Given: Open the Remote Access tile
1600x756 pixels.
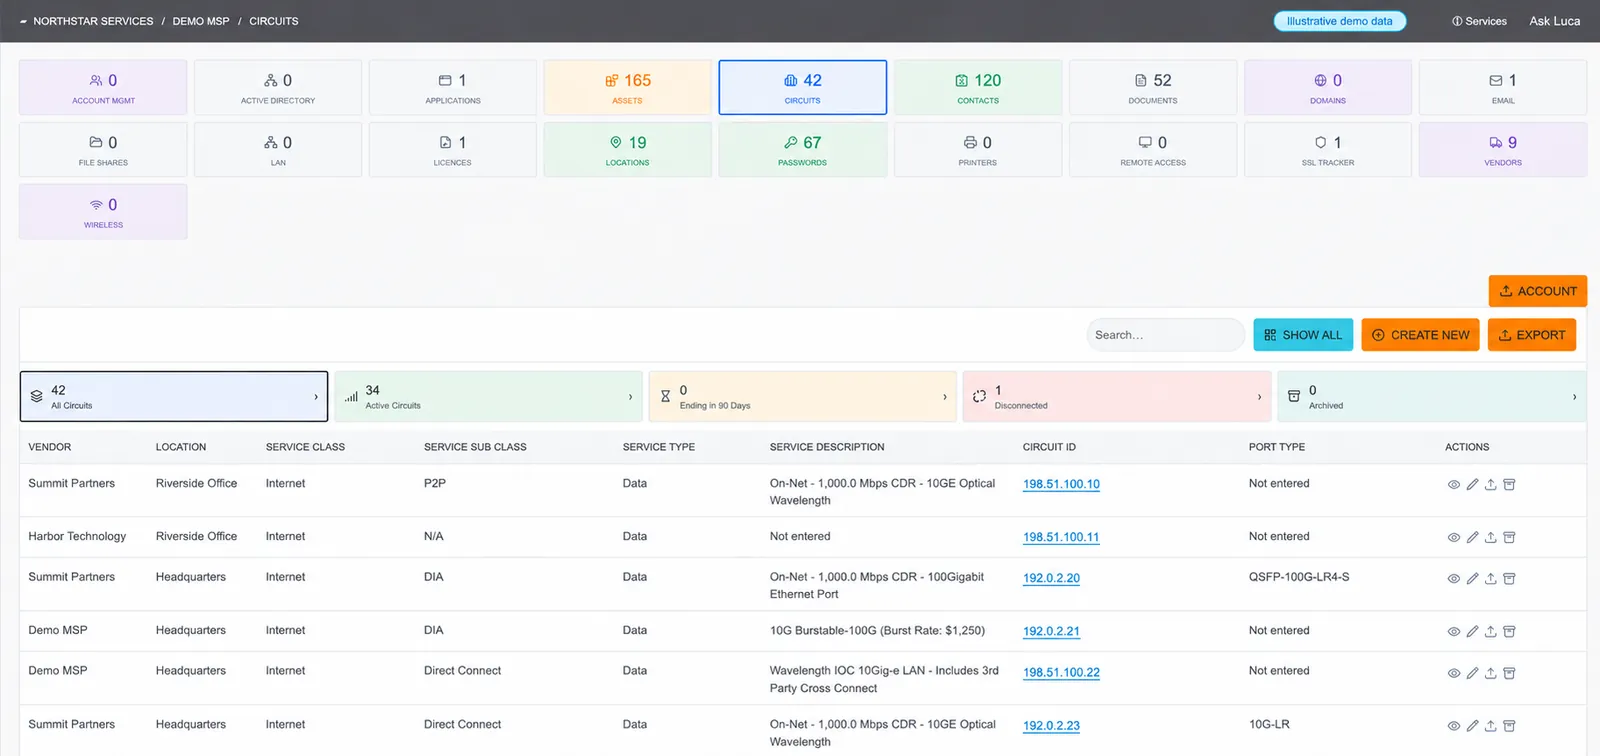Looking at the screenshot, I should [x=1152, y=149].
